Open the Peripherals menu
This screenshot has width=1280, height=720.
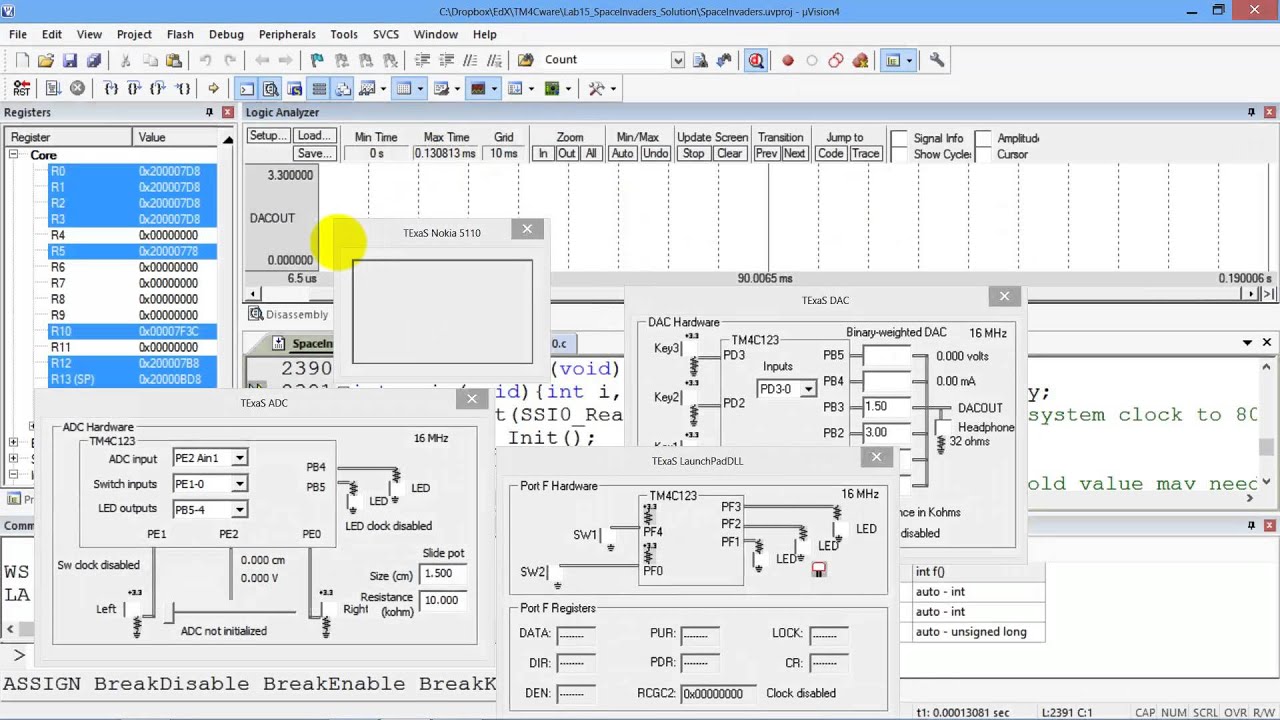coord(287,34)
